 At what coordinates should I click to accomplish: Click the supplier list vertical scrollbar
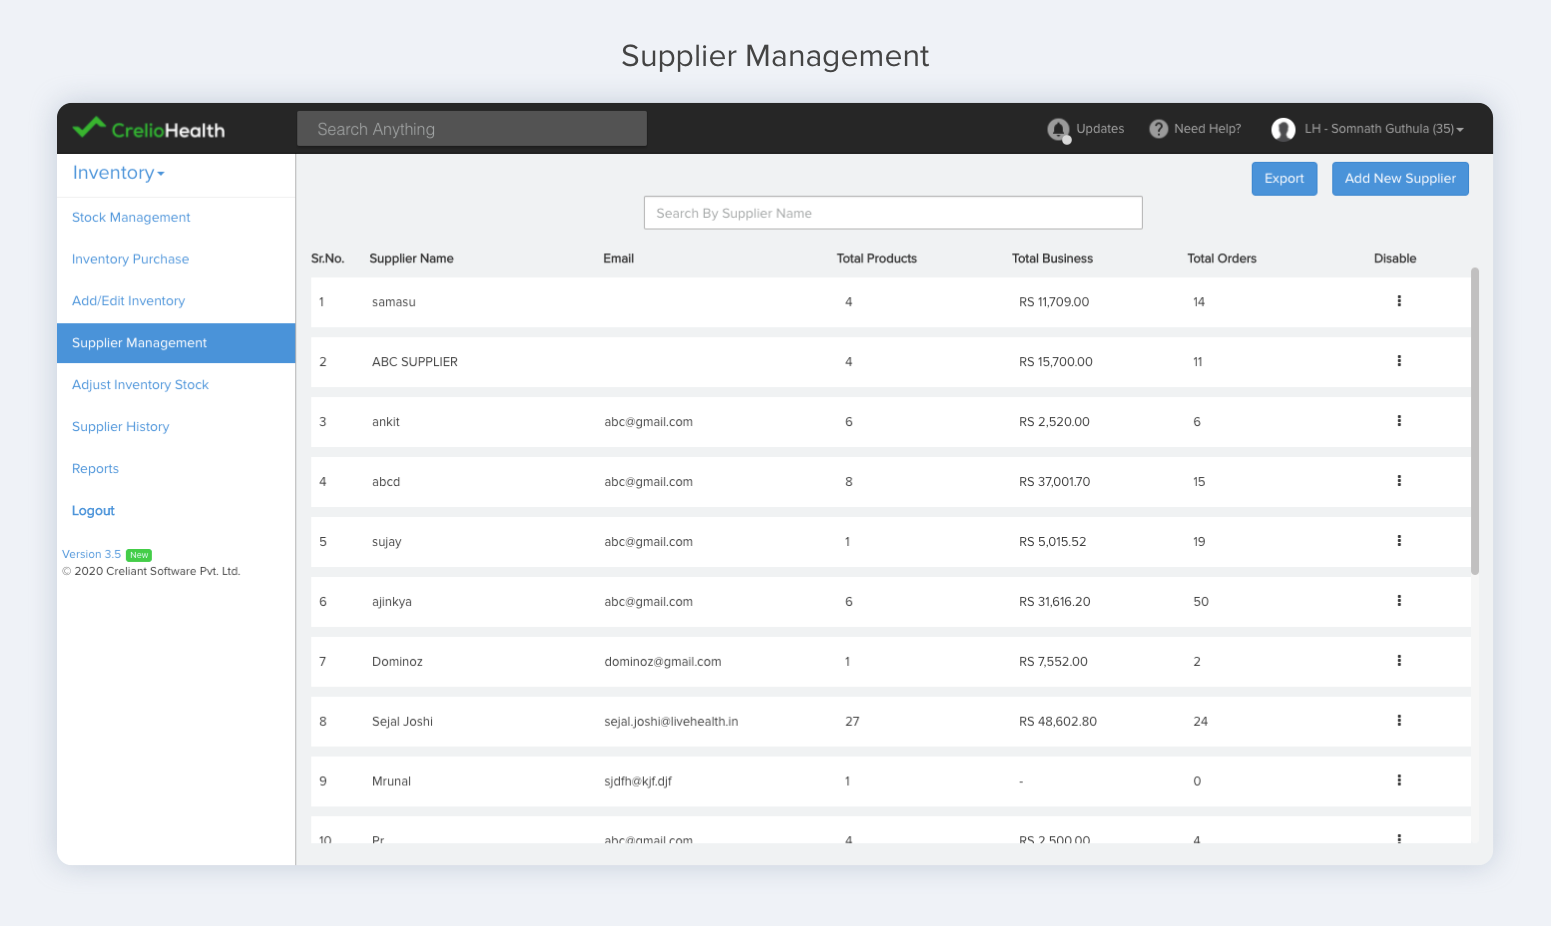(1475, 420)
